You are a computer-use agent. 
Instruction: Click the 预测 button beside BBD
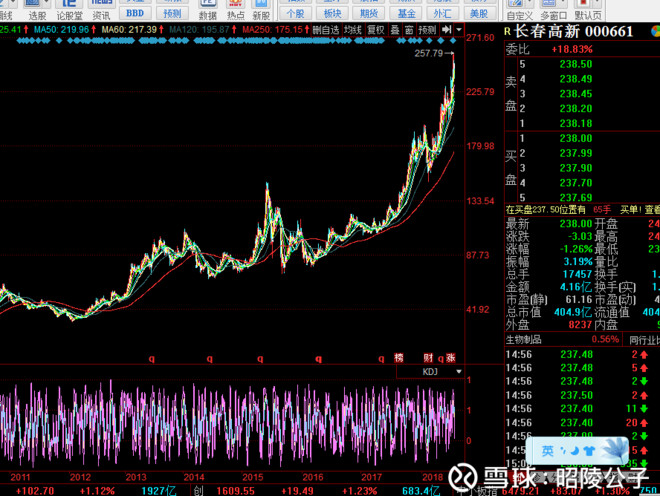172,13
